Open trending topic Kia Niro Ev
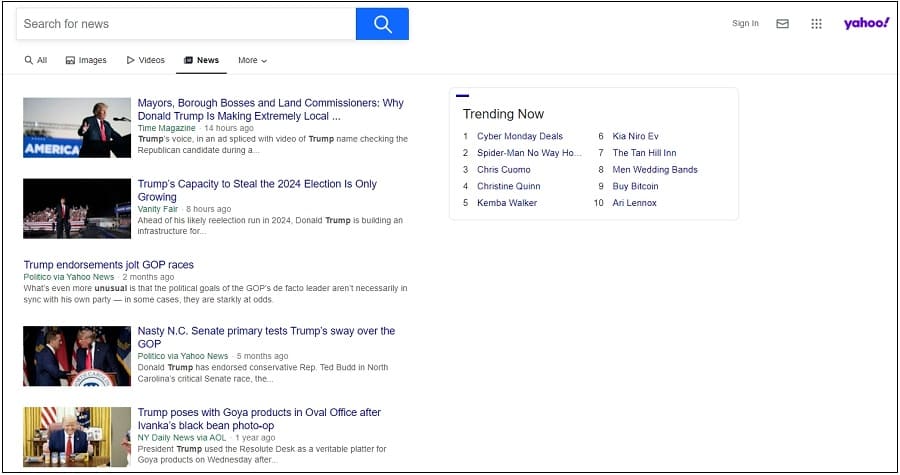This screenshot has height=475, width=900. [x=635, y=136]
